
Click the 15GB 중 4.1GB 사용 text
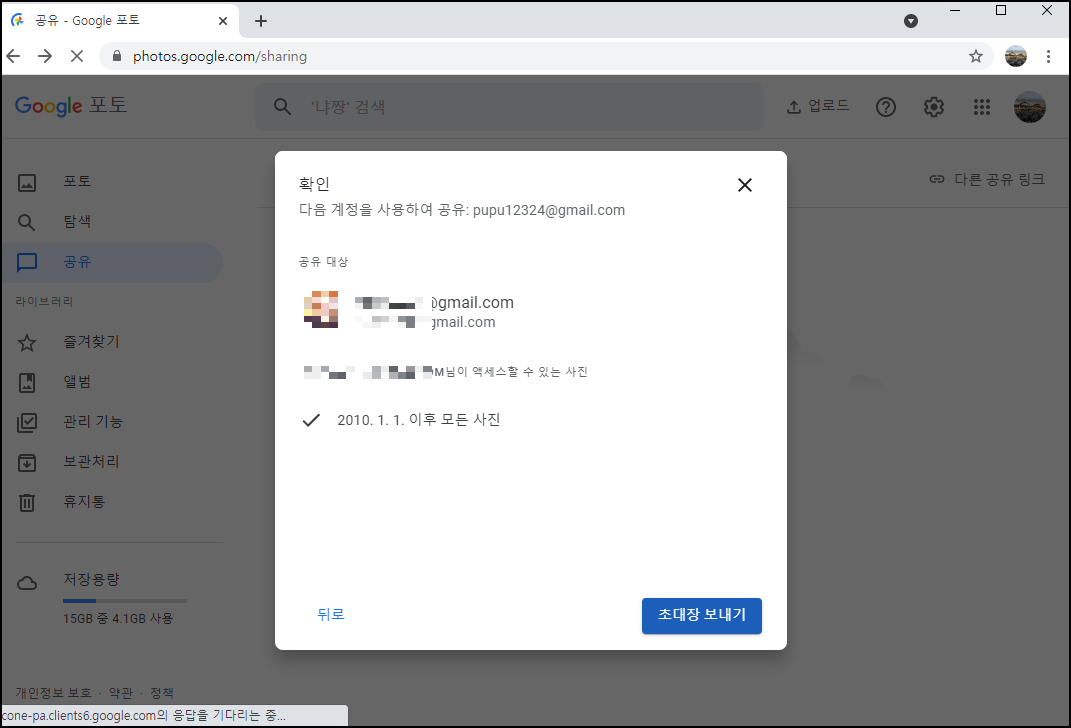(118, 619)
